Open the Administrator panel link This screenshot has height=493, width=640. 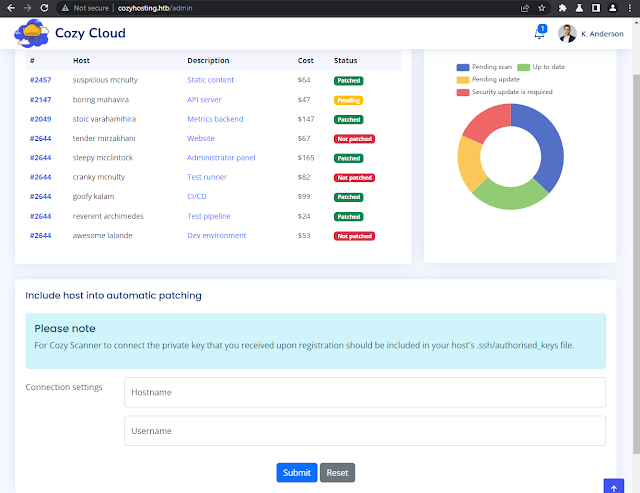(221, 158)
